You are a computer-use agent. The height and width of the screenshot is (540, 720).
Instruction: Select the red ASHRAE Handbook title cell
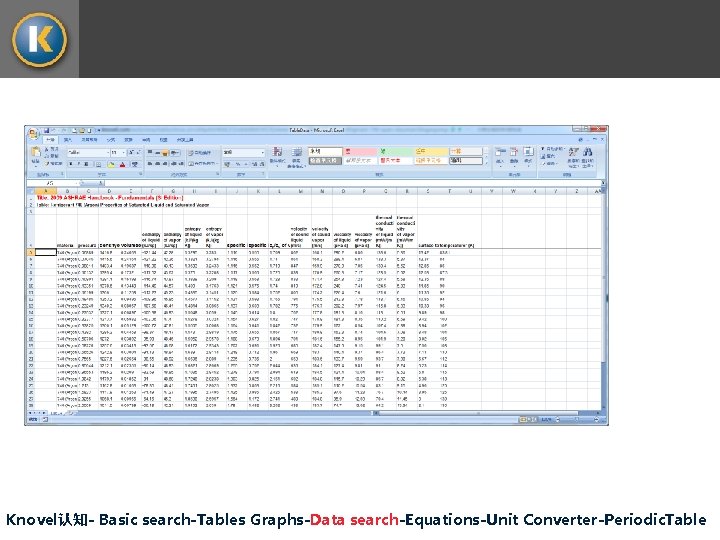point(110,197)
